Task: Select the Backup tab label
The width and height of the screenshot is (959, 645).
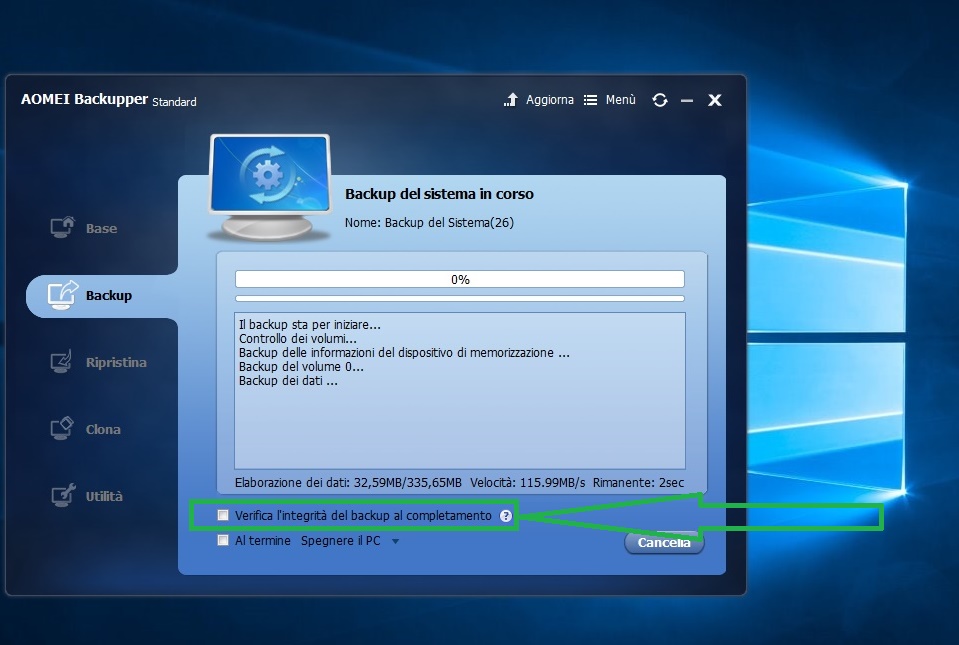Action: [109, 295]
